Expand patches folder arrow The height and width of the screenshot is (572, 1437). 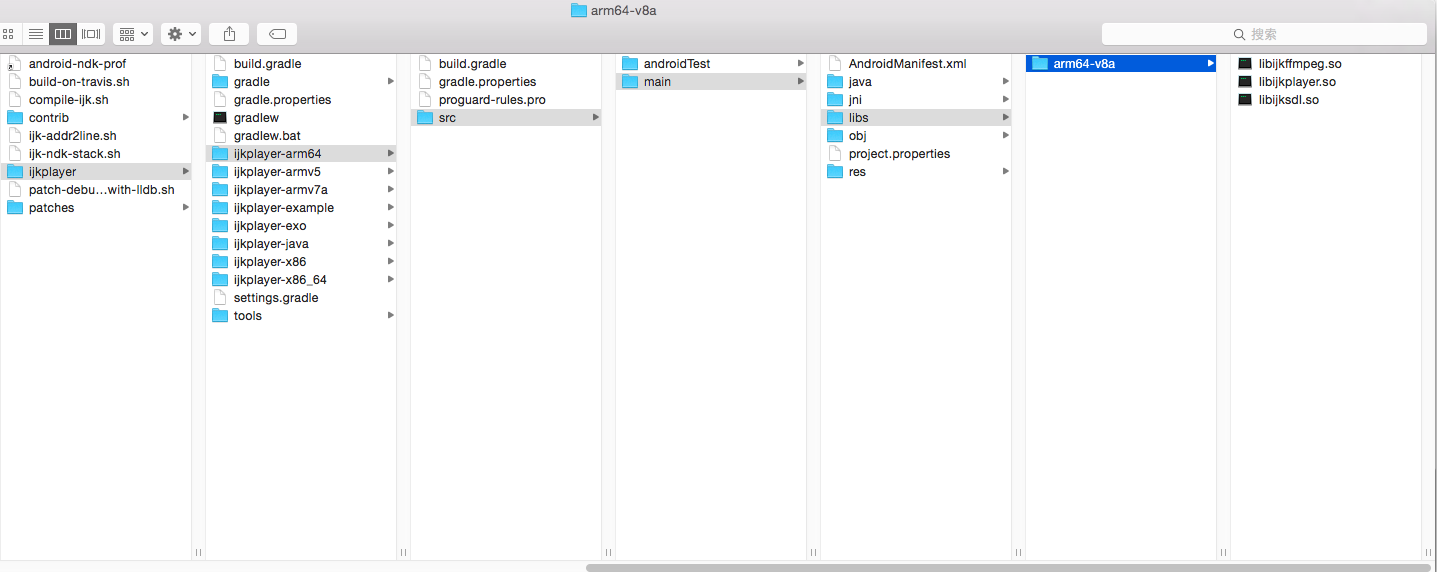(185, 208)
